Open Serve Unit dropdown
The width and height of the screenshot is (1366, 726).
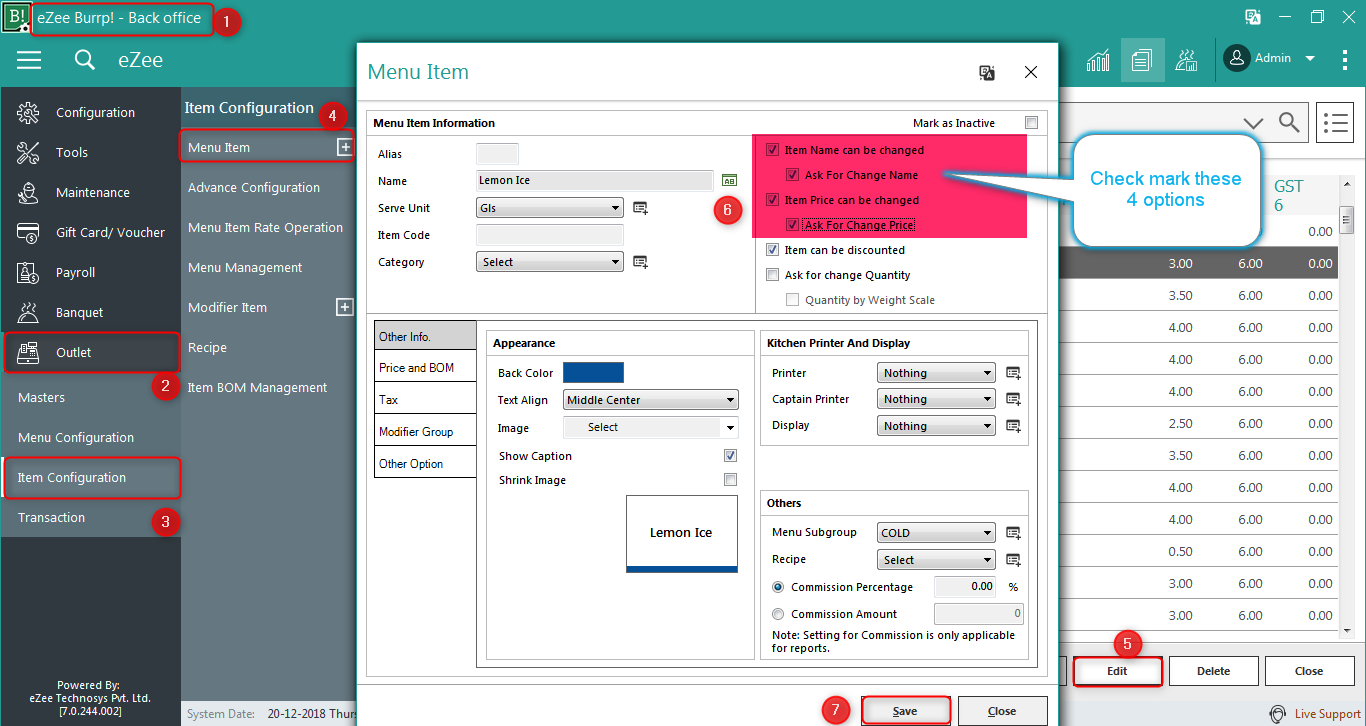pos(550,208)
